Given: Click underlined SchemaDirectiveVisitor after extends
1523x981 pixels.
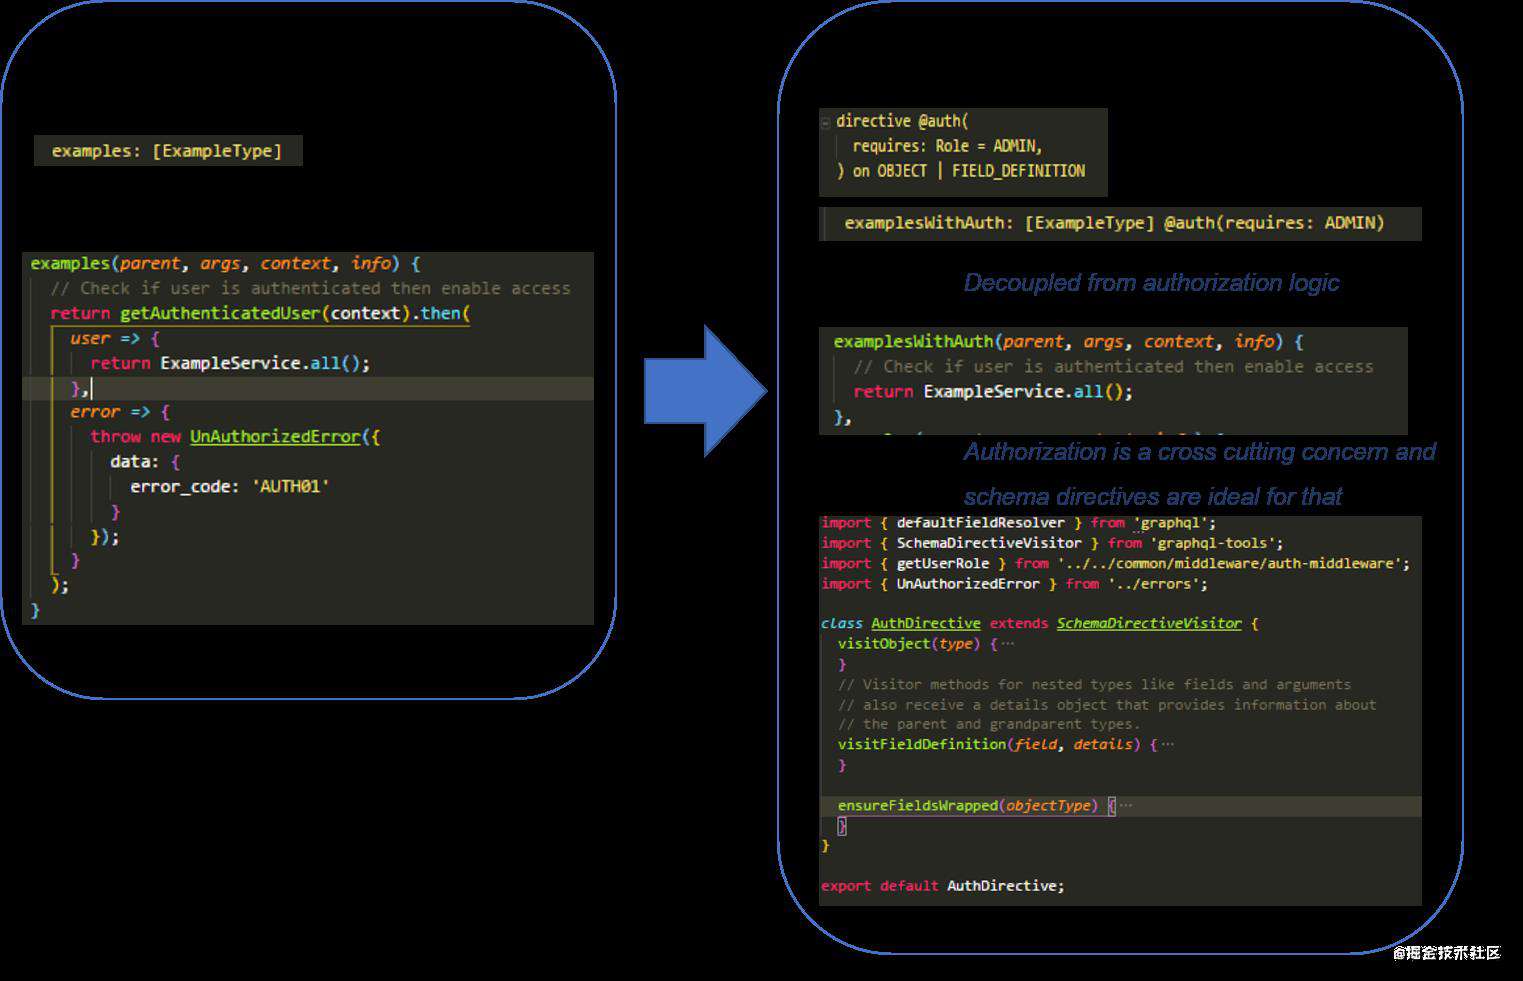Looking at the screenshot, I should pyautogui.click(x=1149, y=623).
